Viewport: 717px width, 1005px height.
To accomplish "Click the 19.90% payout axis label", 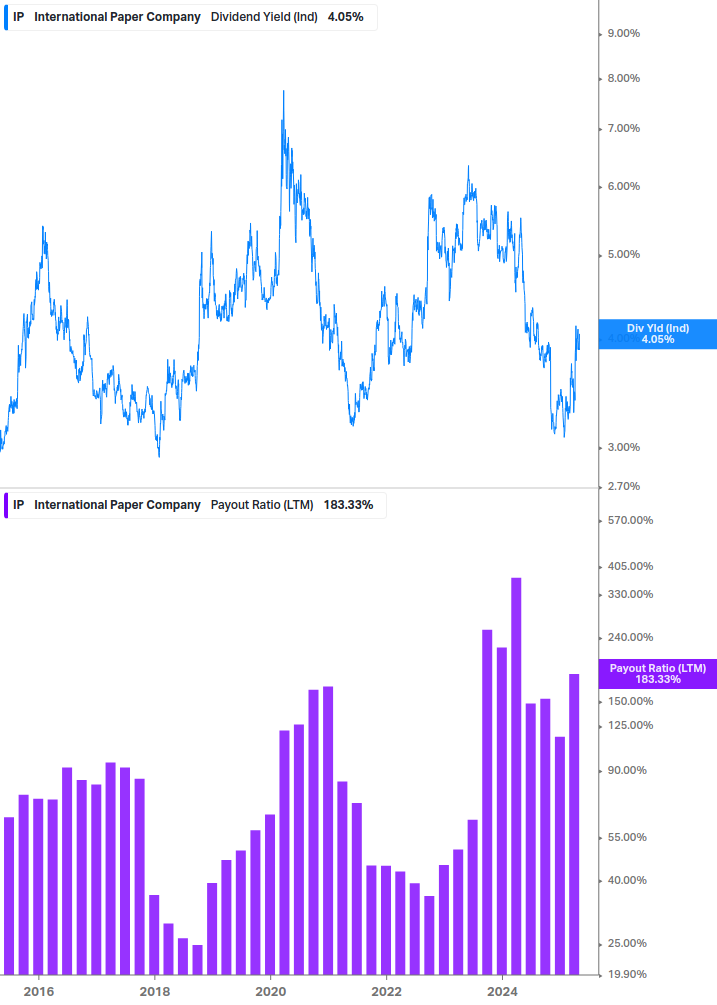I will tap(627, 975).
